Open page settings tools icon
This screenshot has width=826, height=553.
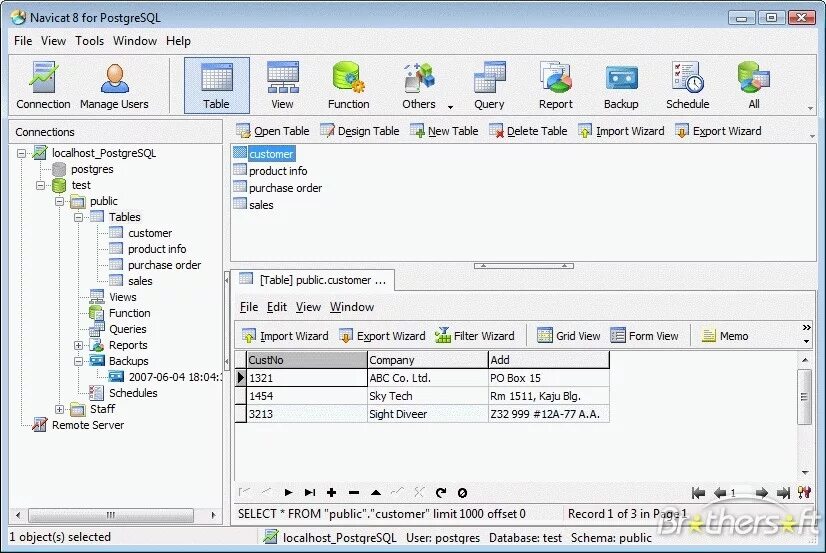tap(804, 493)
